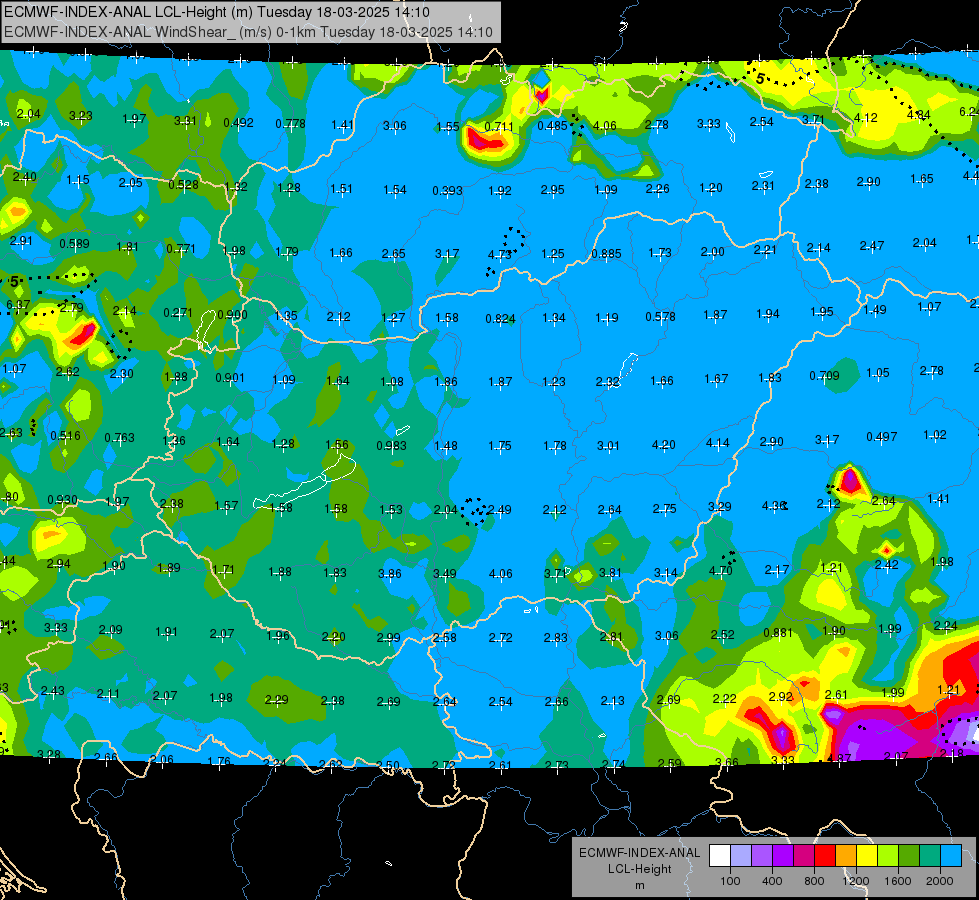The image size is (979, 900).
Task: Click the map value 0.271
Action: (178, 312)
